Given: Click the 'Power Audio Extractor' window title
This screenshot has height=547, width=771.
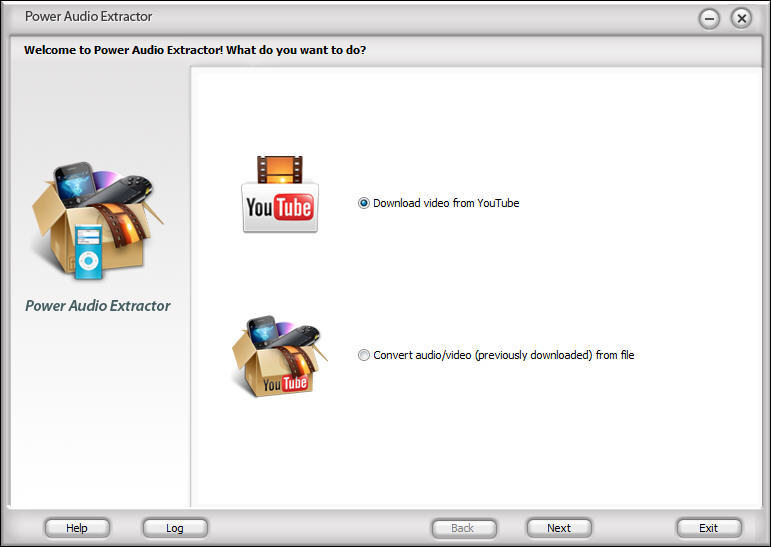Looking at the screenshot, I should point(89,17).
